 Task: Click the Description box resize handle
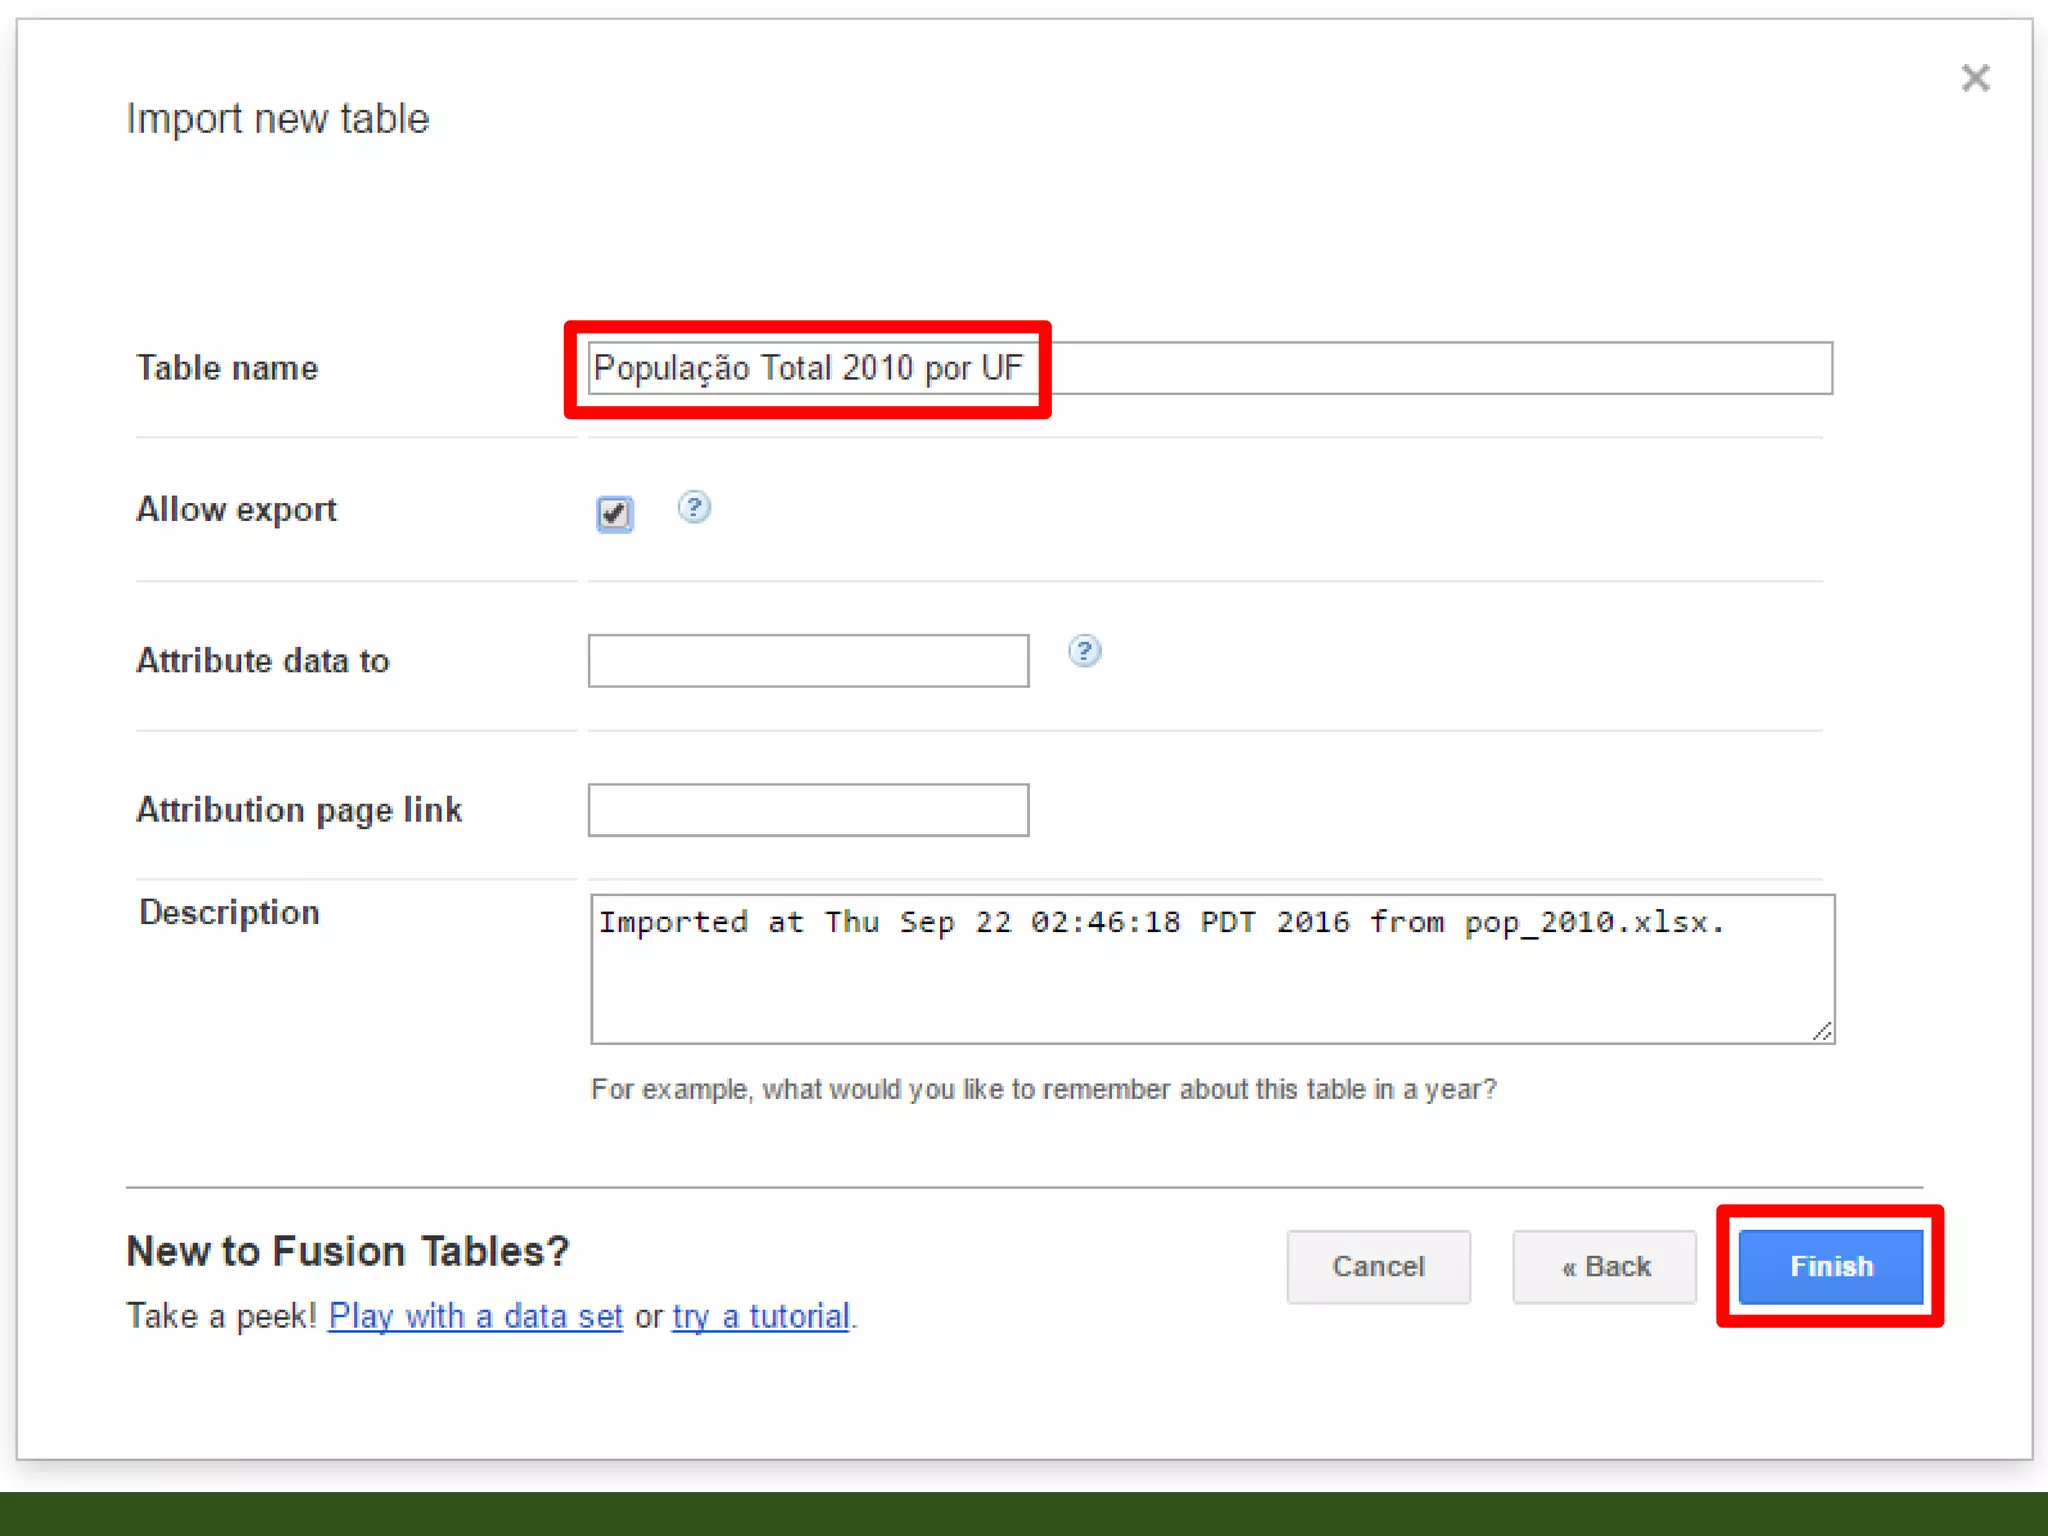click(x=1822, y=1031)
